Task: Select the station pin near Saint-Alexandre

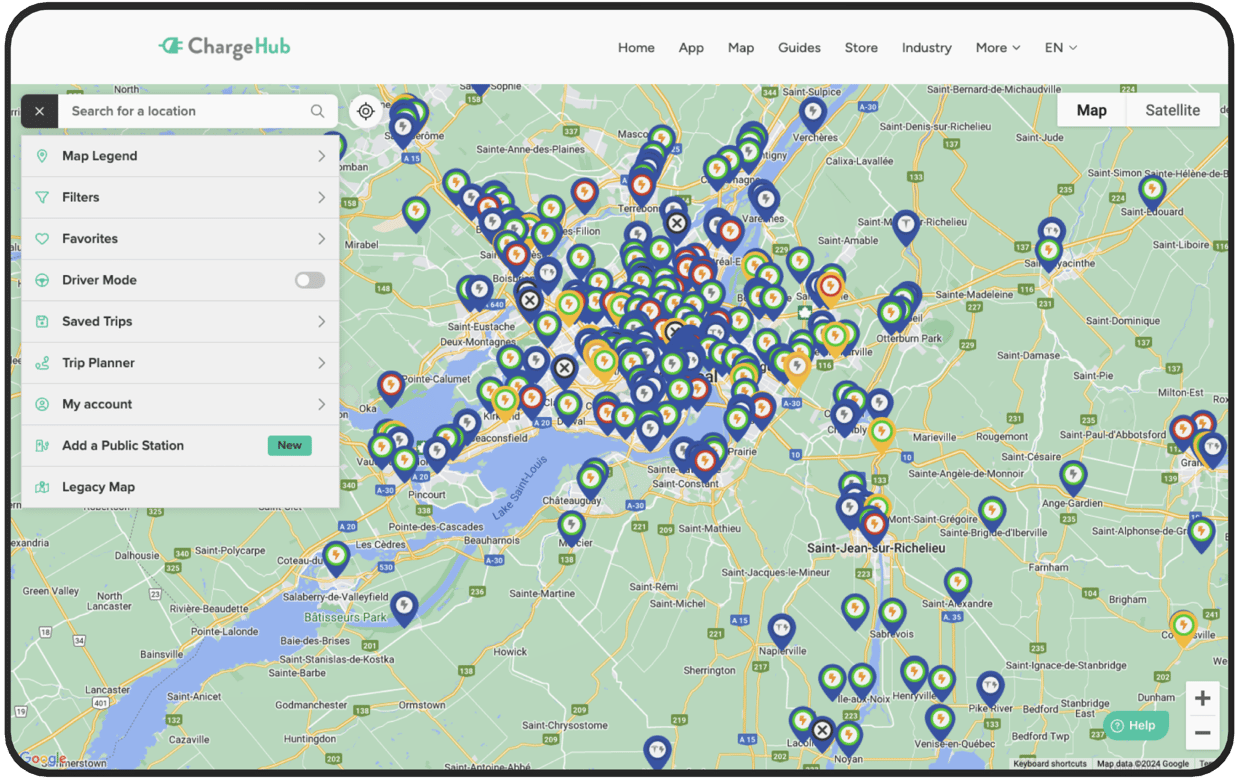Action: pos(958,583)
